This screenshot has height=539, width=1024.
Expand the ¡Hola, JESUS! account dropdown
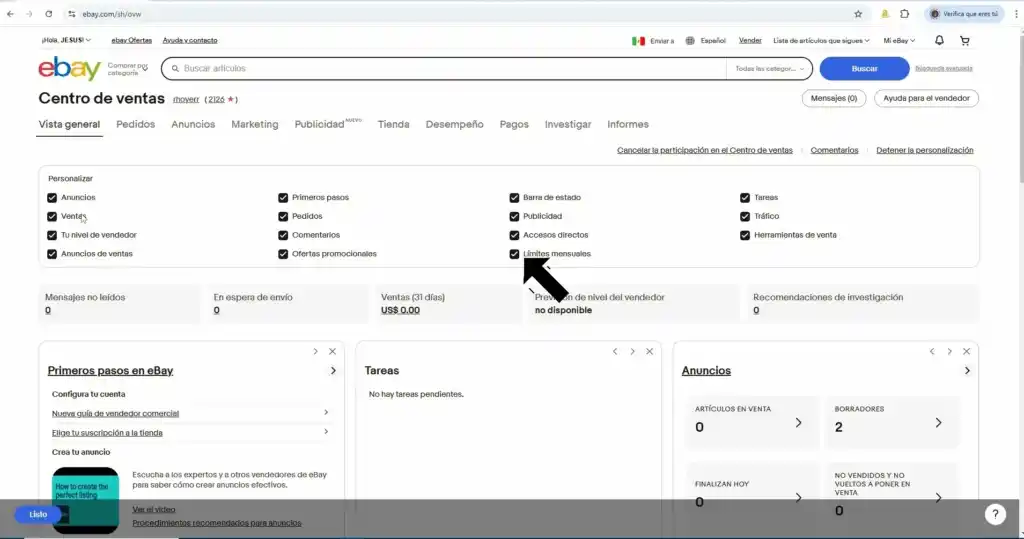click(x=66, y=40)
